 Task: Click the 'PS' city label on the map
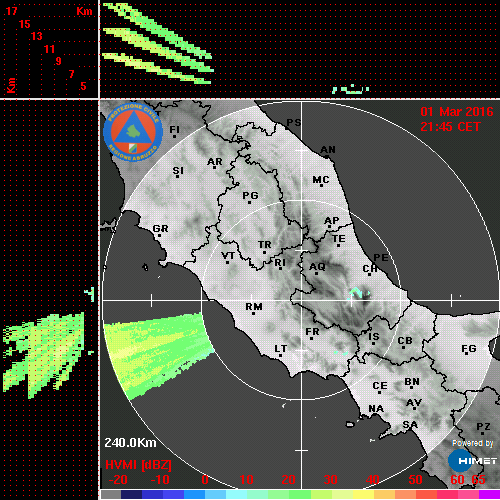pos(294,123)
